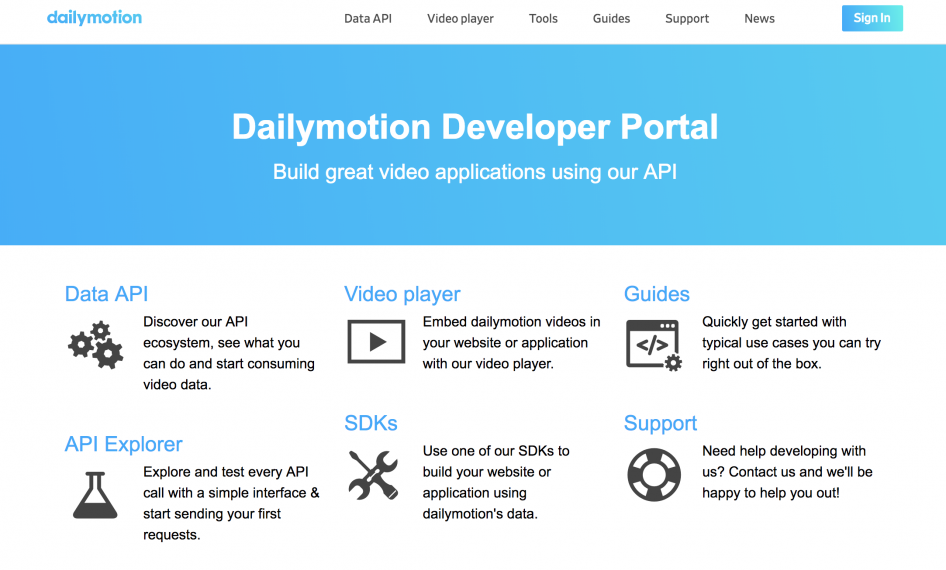The height and width of the screenshot is (570, 946).
Task: Click the 'Dailymotion Developer Portal' title
Action: coord(475,127)
